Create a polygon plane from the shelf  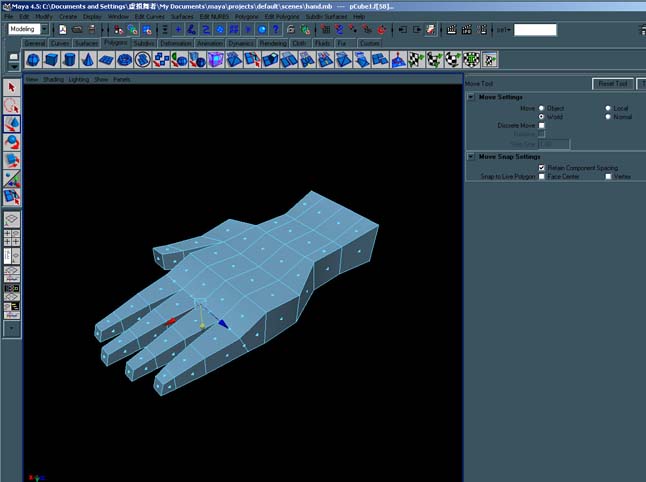coord(106,60)
